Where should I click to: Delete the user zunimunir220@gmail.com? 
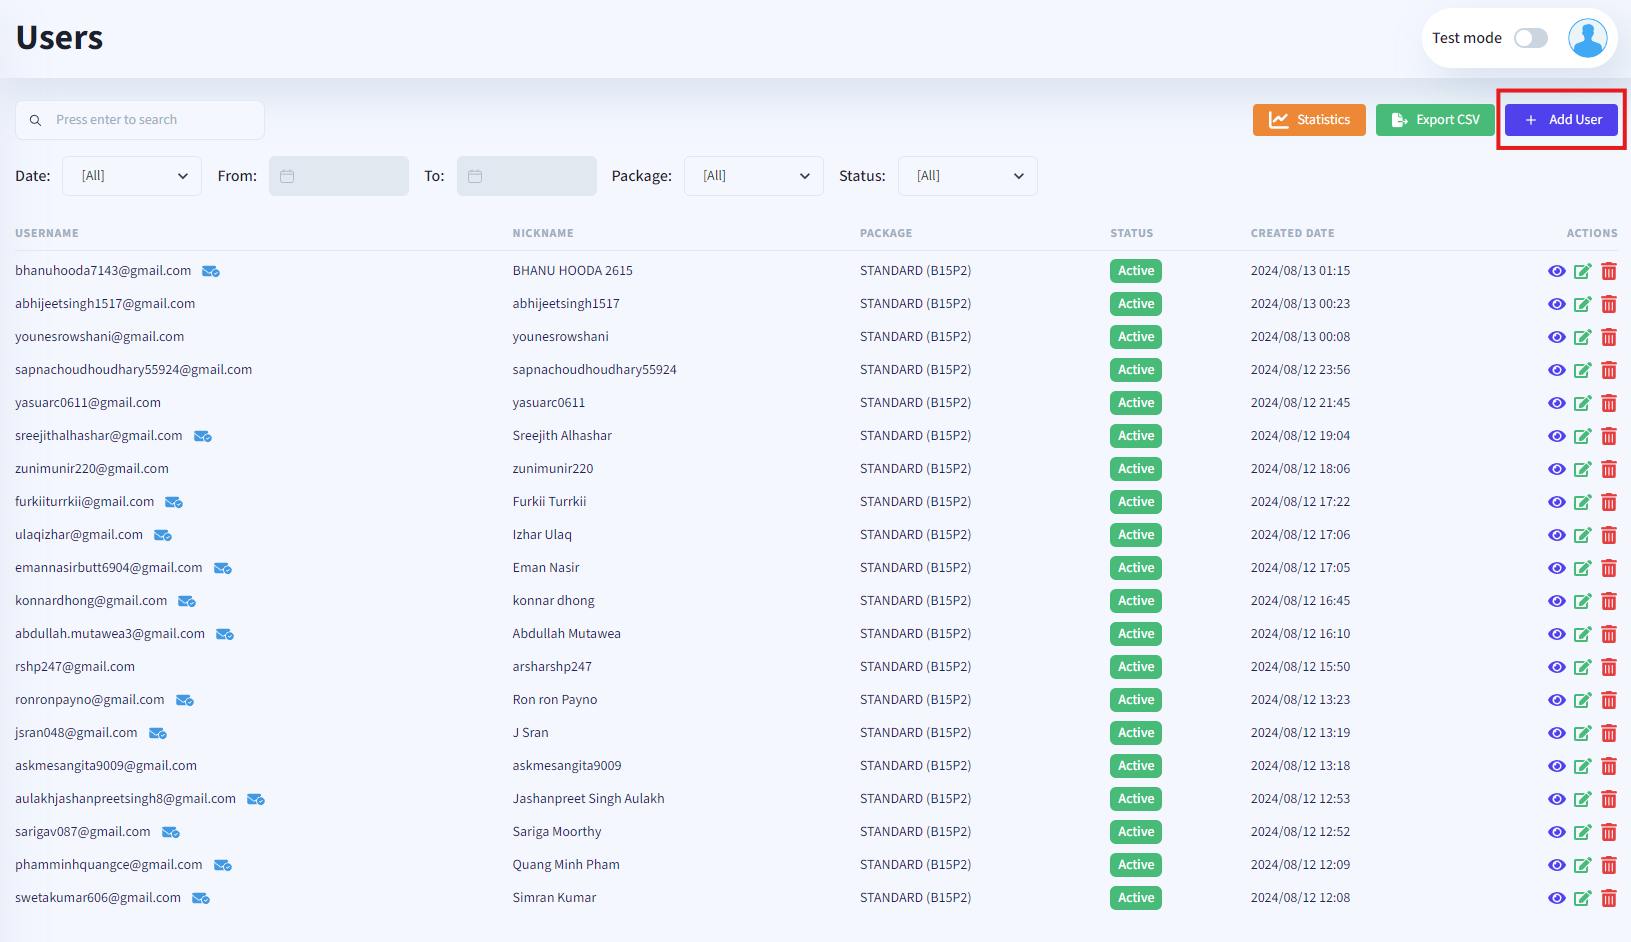pyautogui.click(x=1608, y=469)
